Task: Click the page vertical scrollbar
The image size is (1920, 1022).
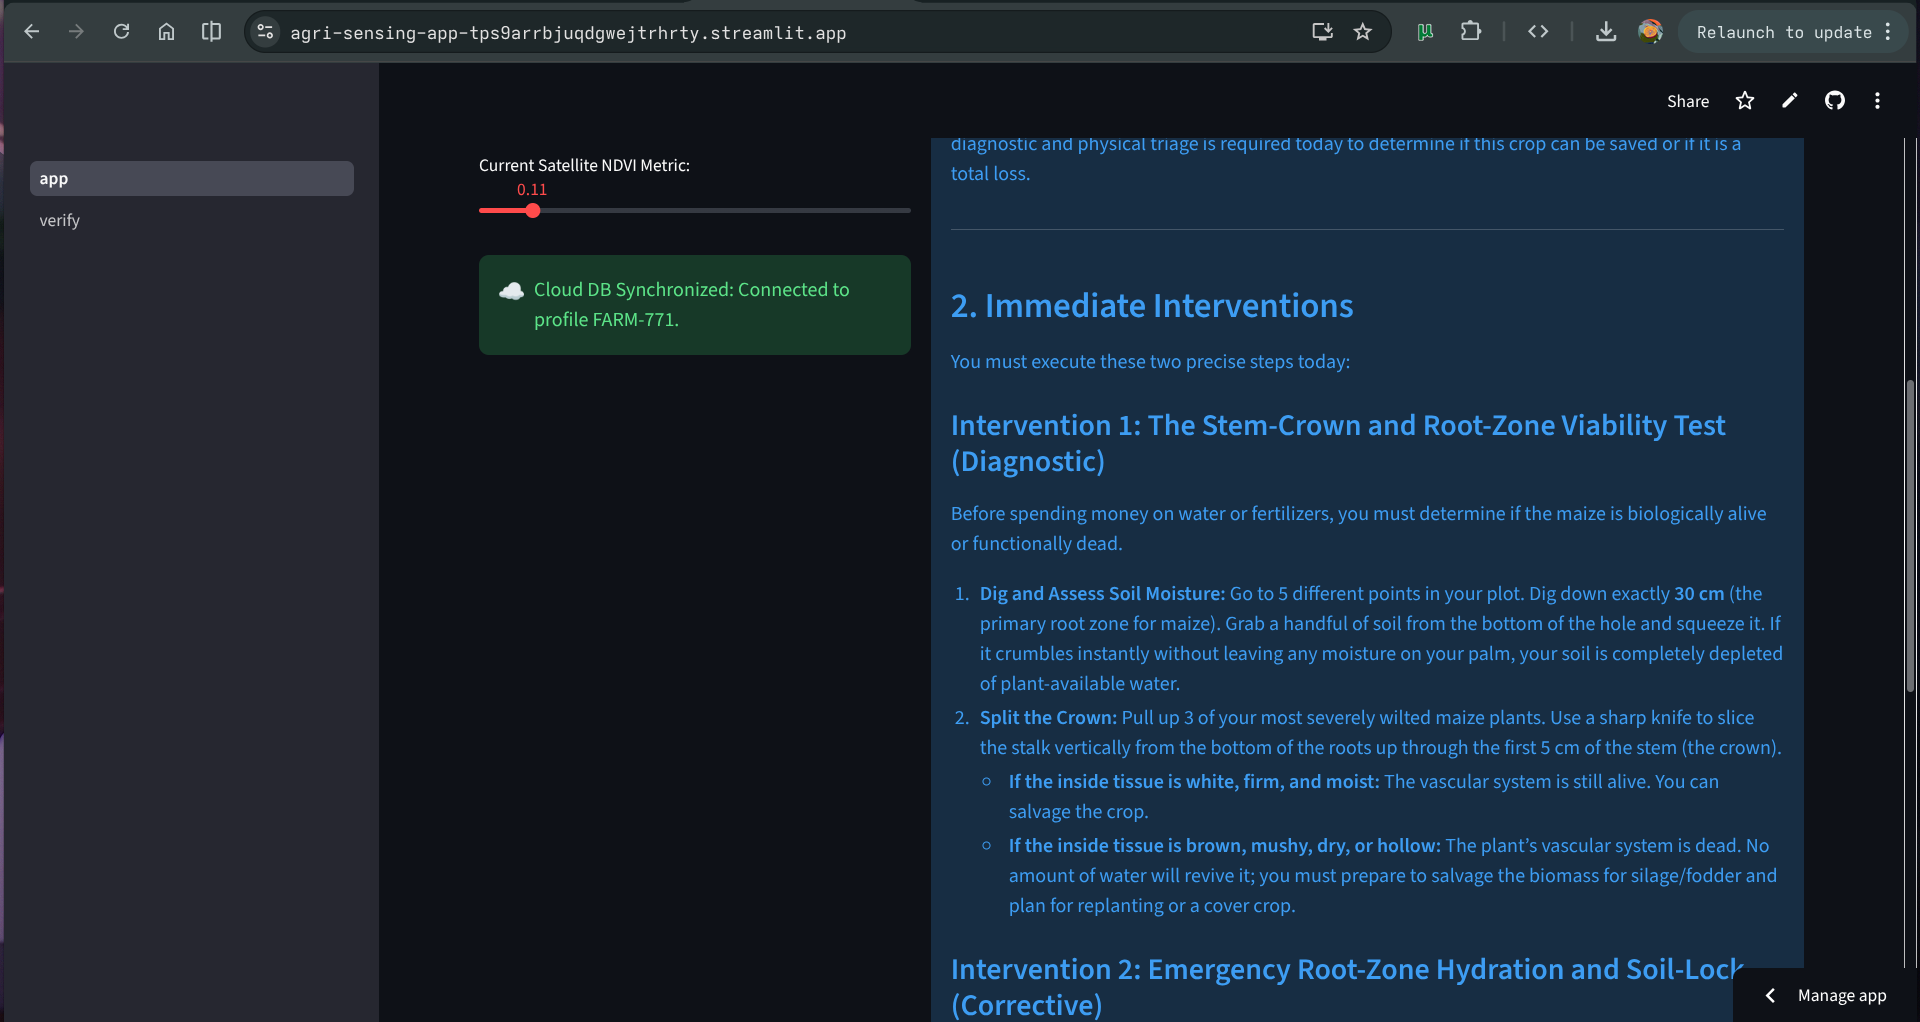Action: pos(1911,535)
